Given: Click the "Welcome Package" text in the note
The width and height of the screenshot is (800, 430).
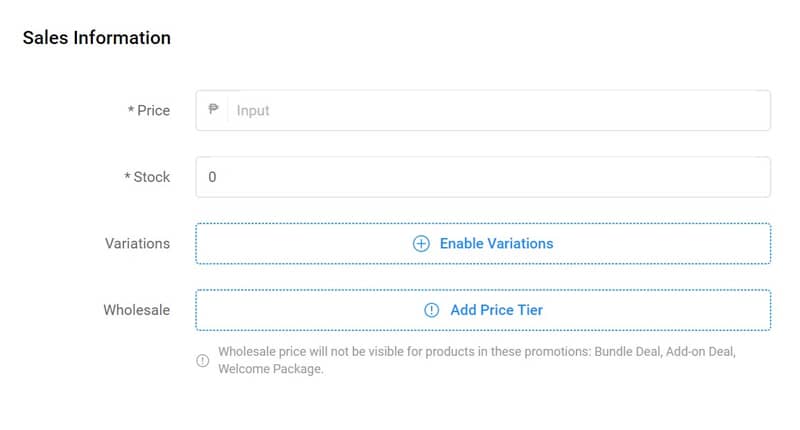Looking at the screenshot, I should [269, 368].
